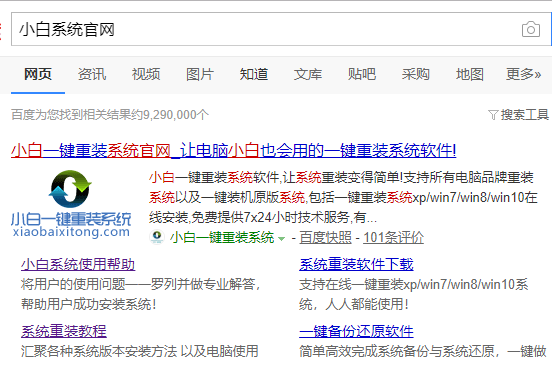Expand the 更多» menu
The height and width of the screenshot is (365, 552).
click(523, 74)
